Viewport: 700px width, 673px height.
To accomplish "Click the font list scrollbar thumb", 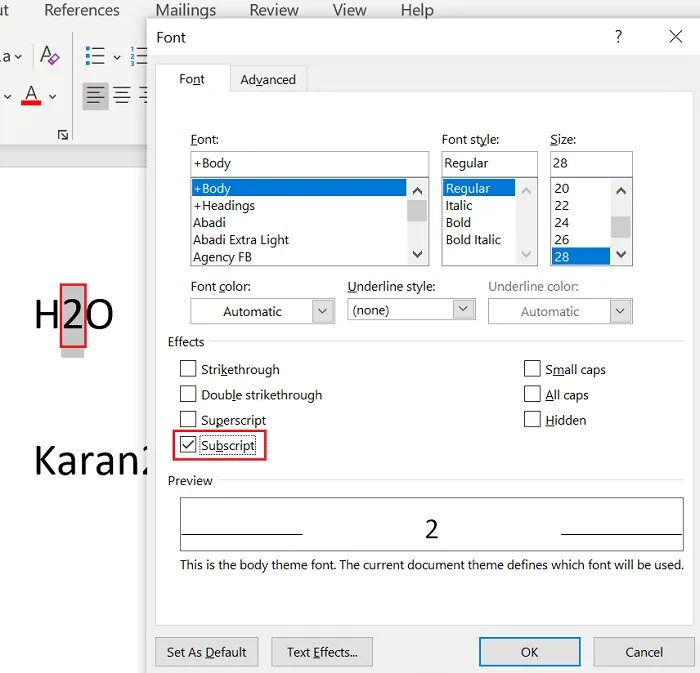I will point(417,211).
